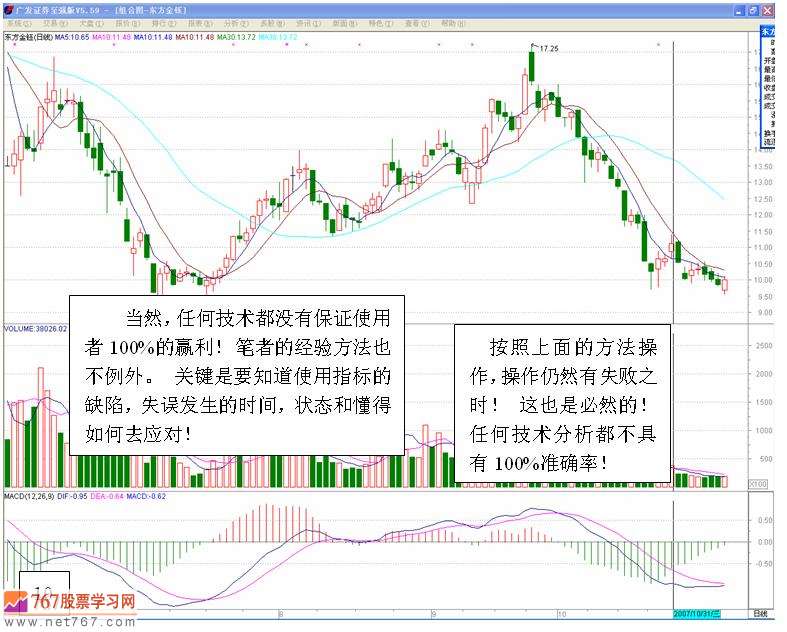
Task: Open the 排行 menu
Action: [164, 24]
